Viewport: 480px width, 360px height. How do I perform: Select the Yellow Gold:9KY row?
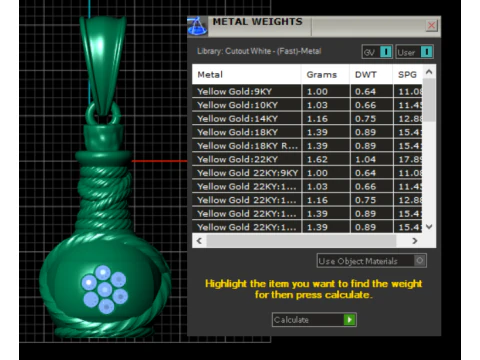click(x=307, y=91)
